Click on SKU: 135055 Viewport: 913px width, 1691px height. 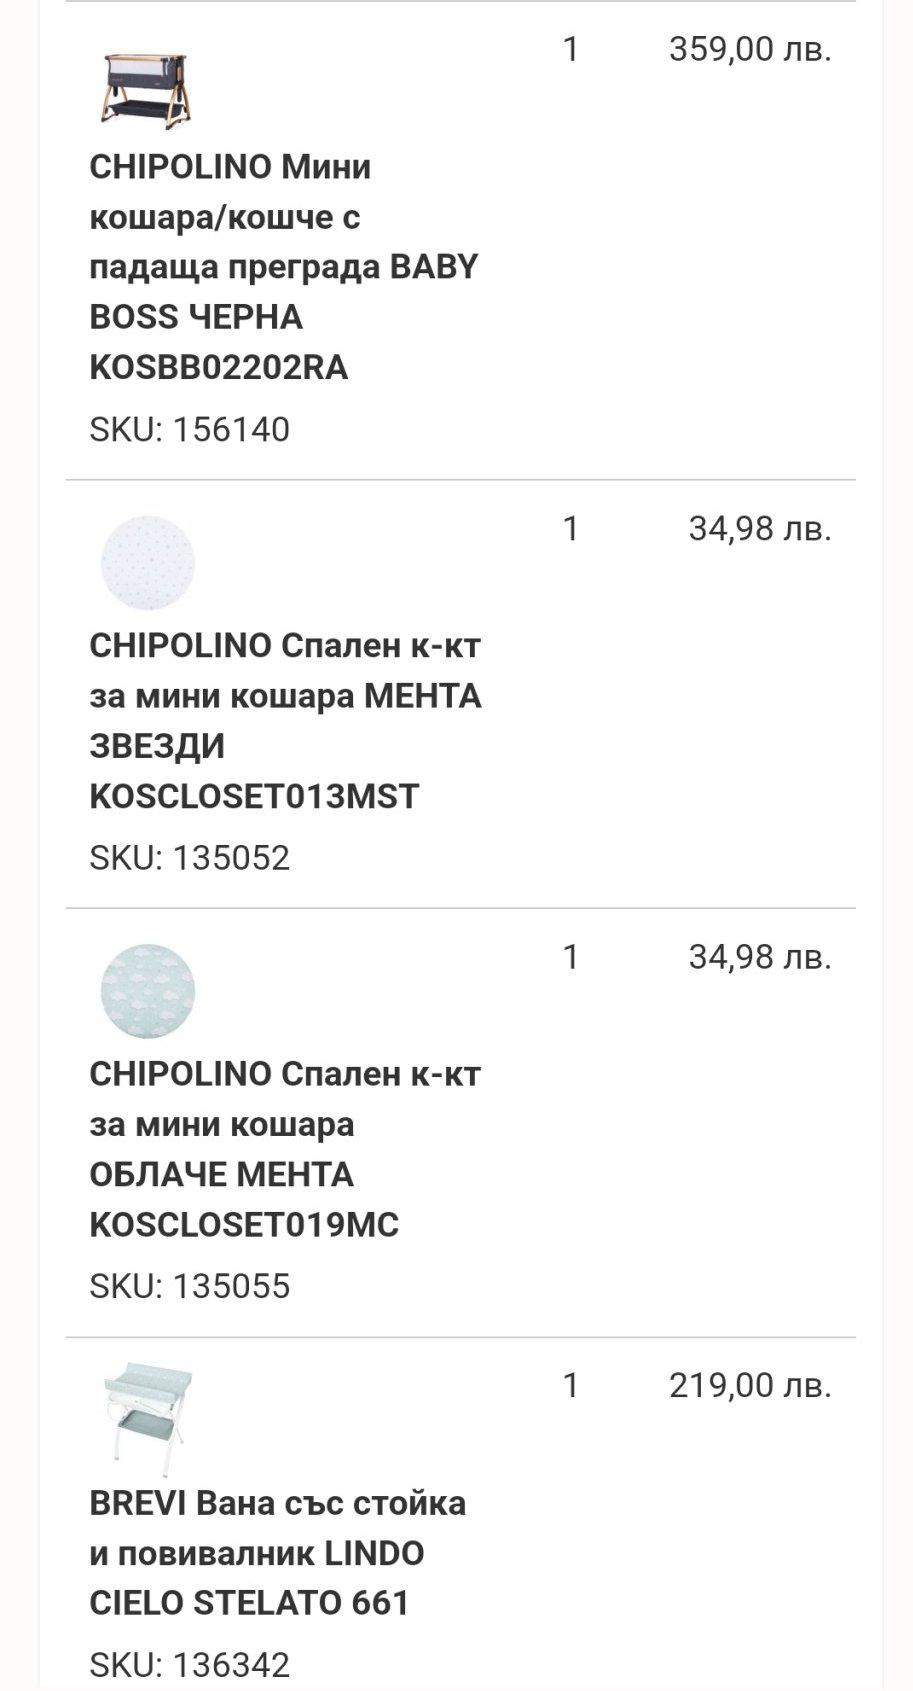tap(190, 1286)
